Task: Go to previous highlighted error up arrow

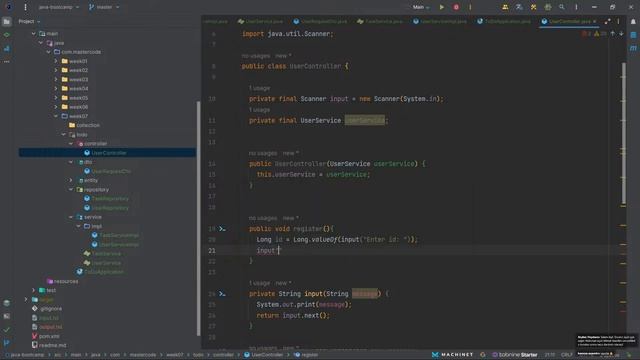Action: pos(613,34)
